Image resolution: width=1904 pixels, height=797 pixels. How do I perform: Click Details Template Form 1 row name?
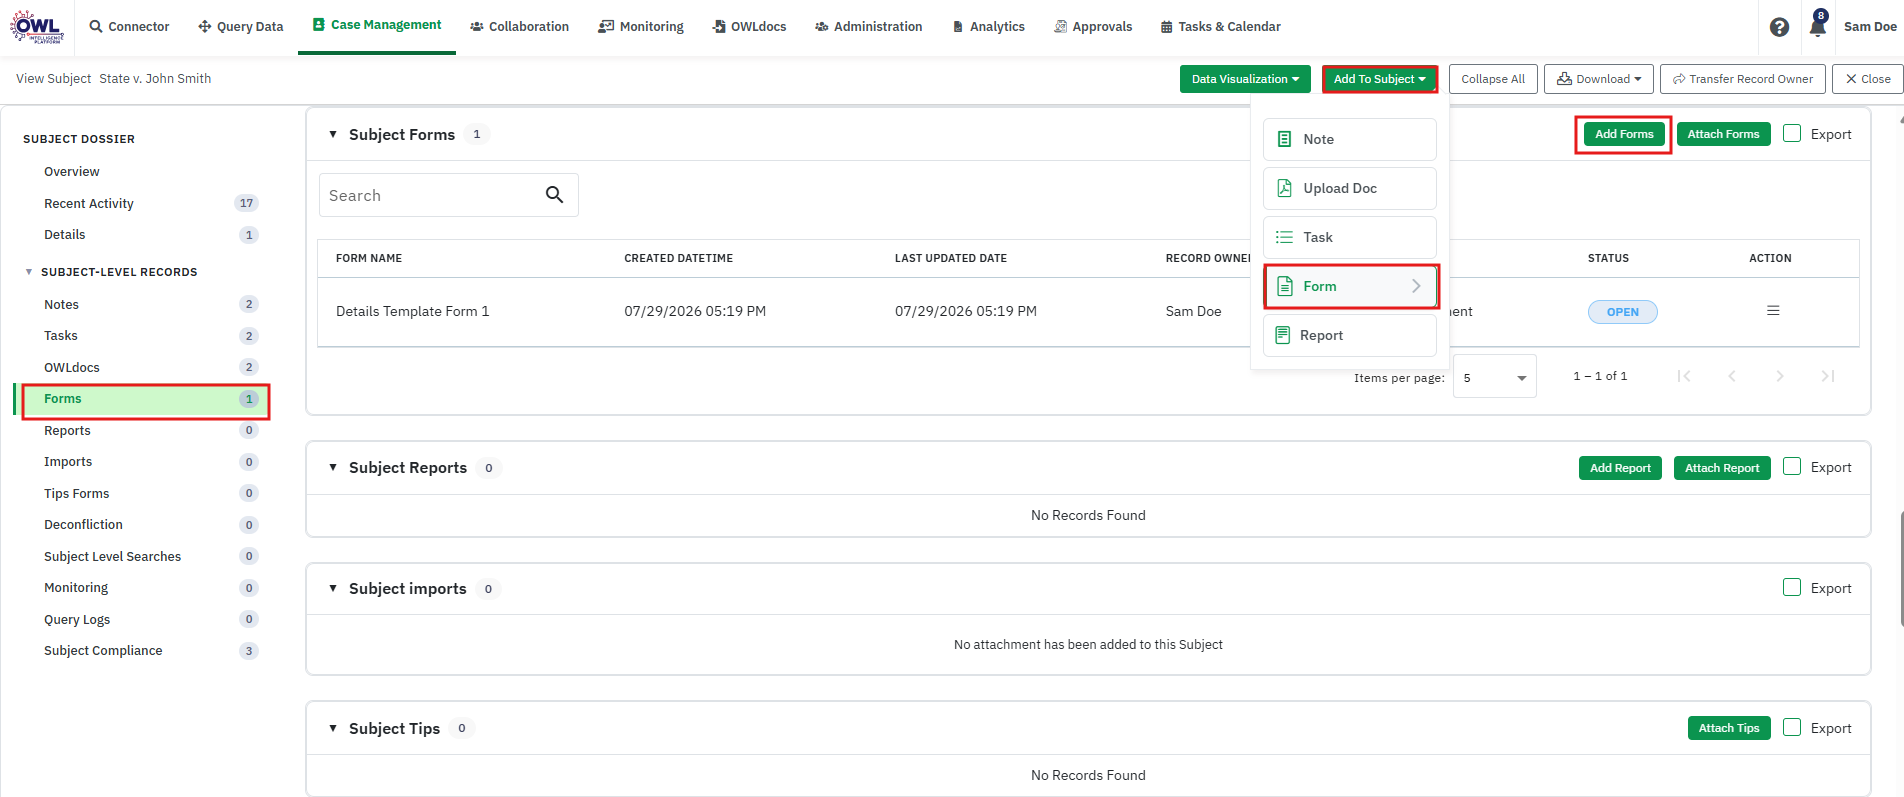(413, 311)
